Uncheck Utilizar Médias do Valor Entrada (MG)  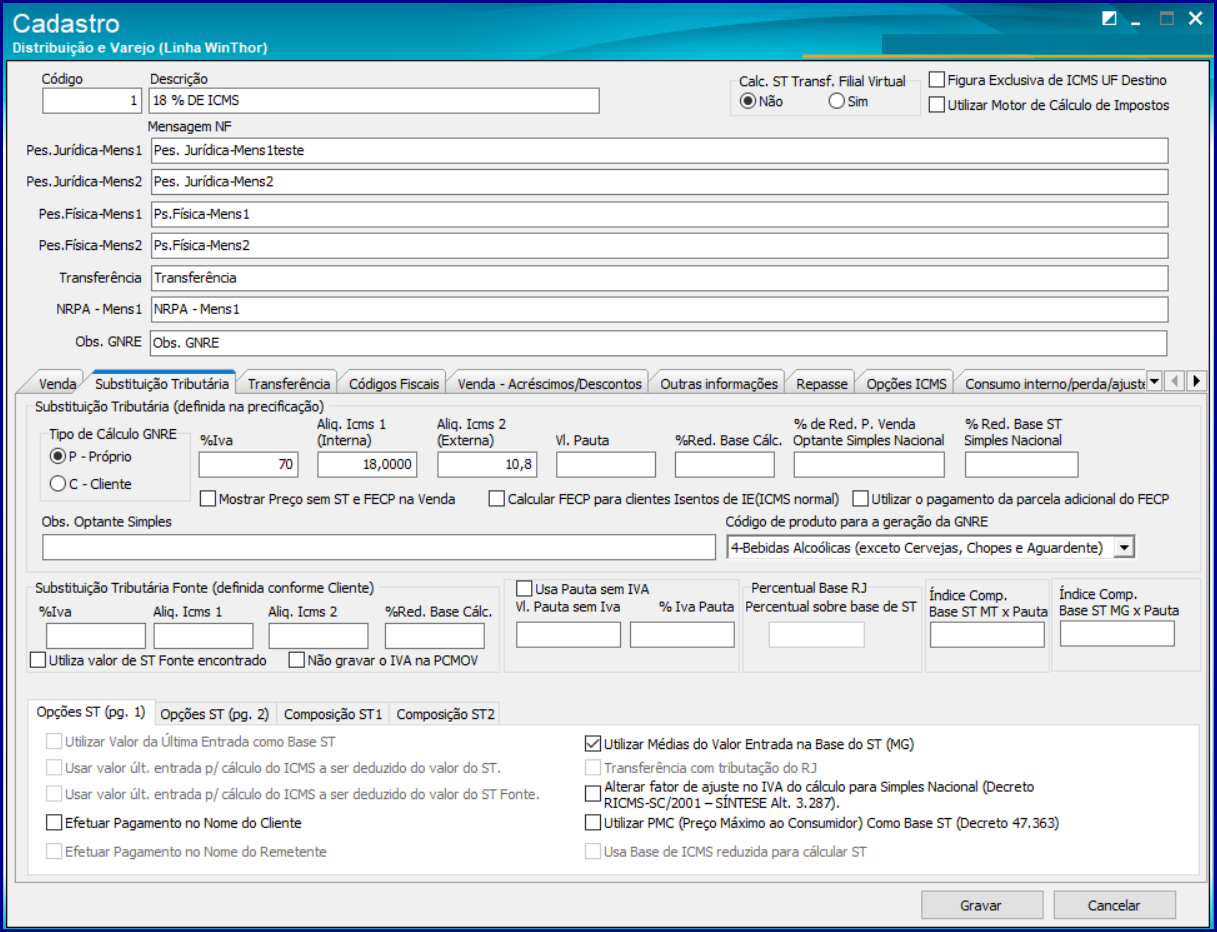click(x=749, y=744)
